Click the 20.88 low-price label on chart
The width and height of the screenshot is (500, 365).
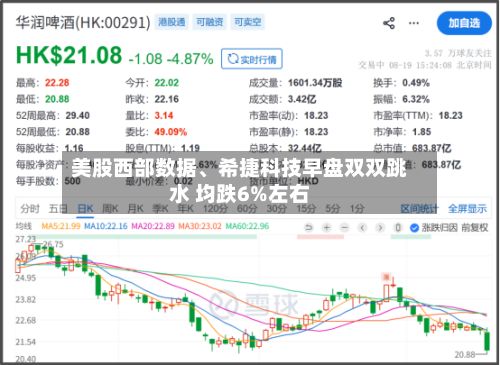coord(465,354)
